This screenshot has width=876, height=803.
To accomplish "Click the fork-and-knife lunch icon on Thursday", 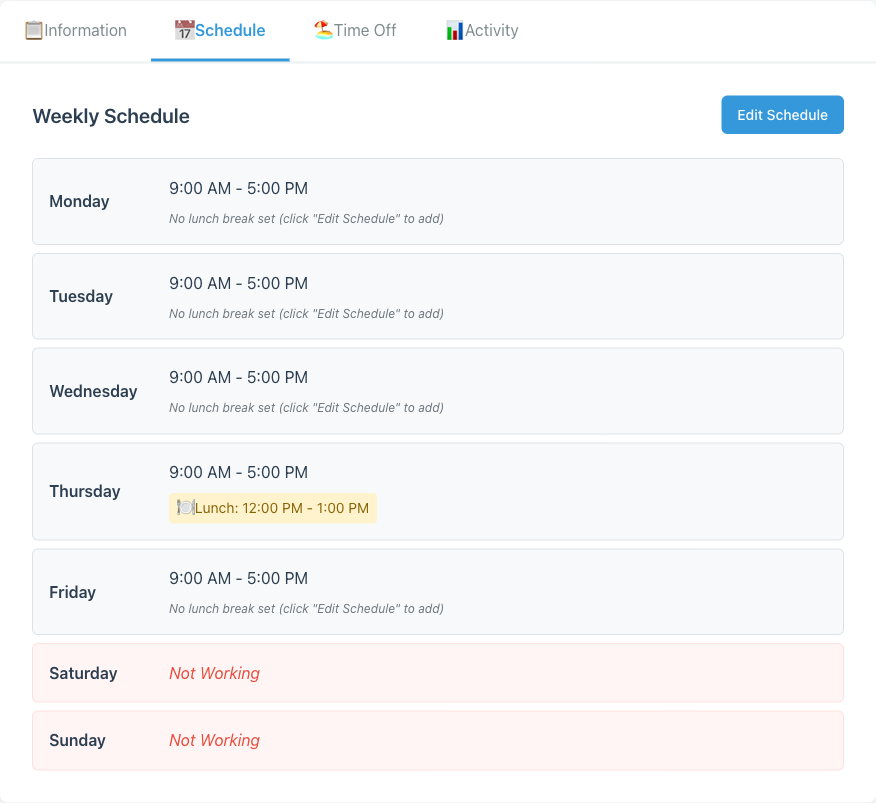I will (x=184, y=508).
